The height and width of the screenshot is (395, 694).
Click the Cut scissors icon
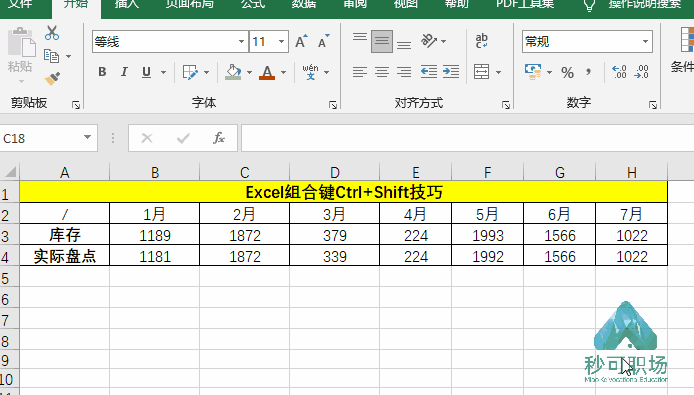coord(52,33)
